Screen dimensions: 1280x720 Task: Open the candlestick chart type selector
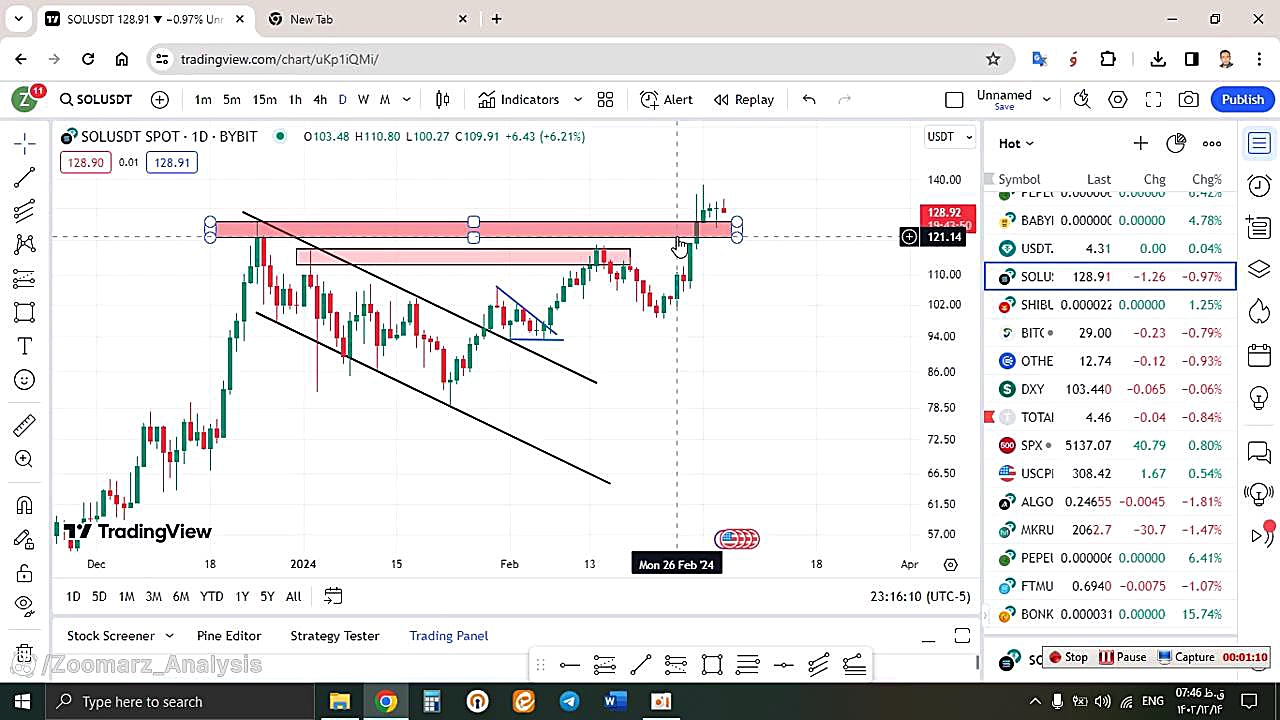click(x=443, y=99)
